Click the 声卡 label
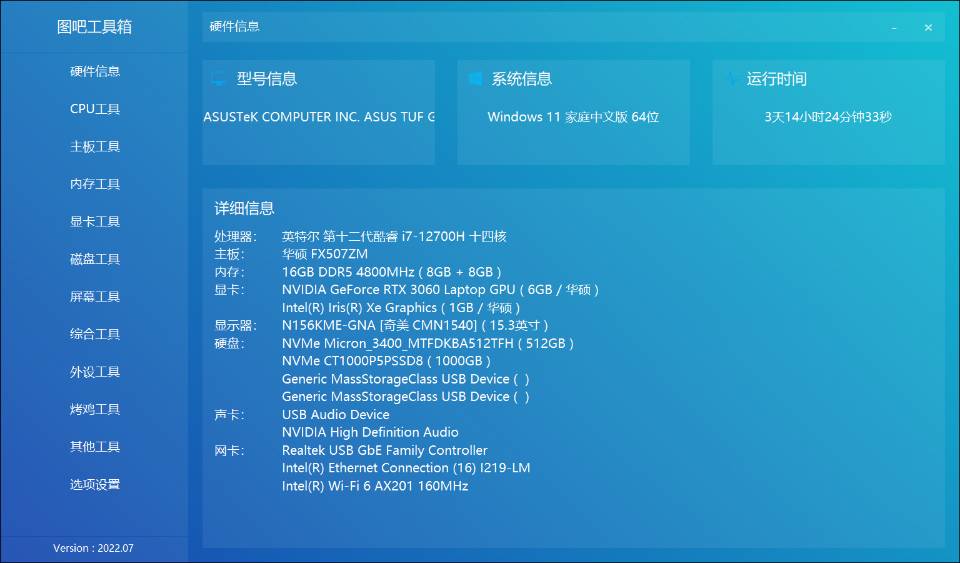Viewport: 960px width, 563px height. pos(229,414)
